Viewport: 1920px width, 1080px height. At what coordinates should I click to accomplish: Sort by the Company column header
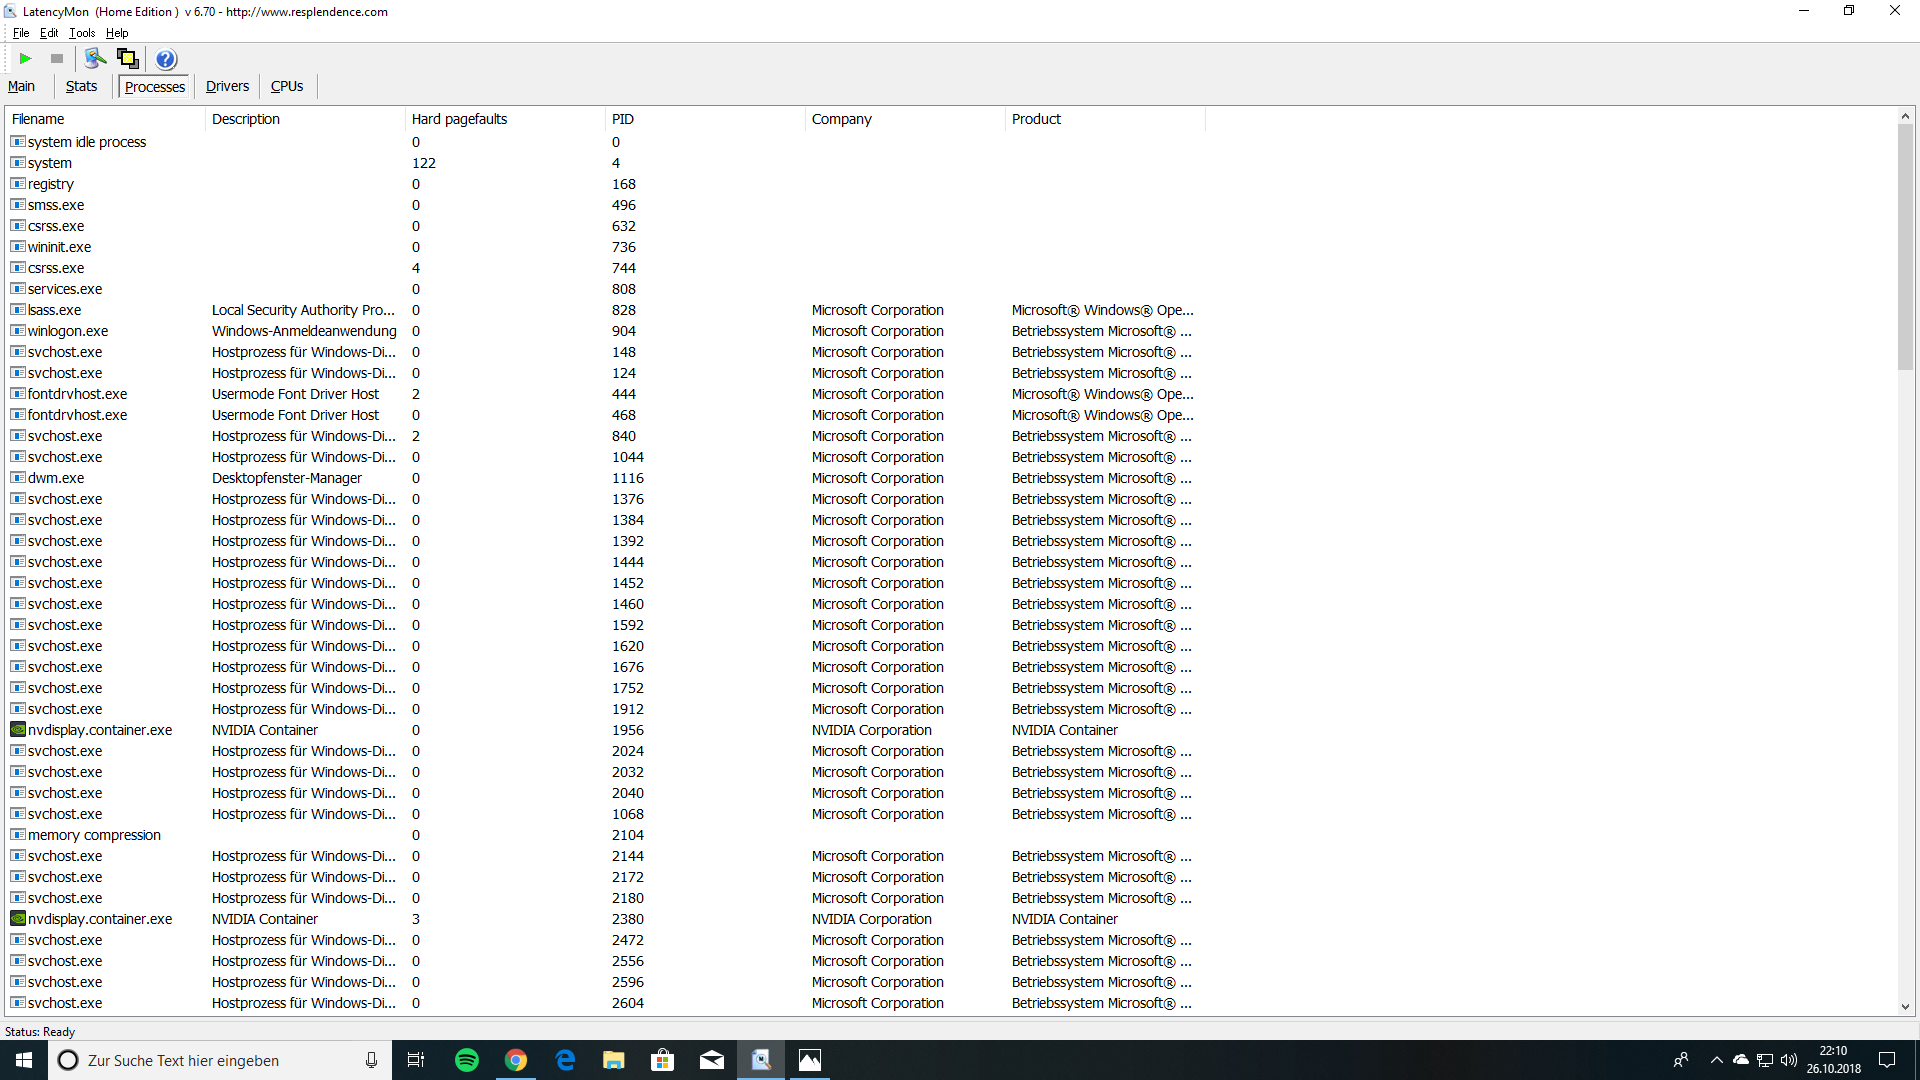(841, 119)
